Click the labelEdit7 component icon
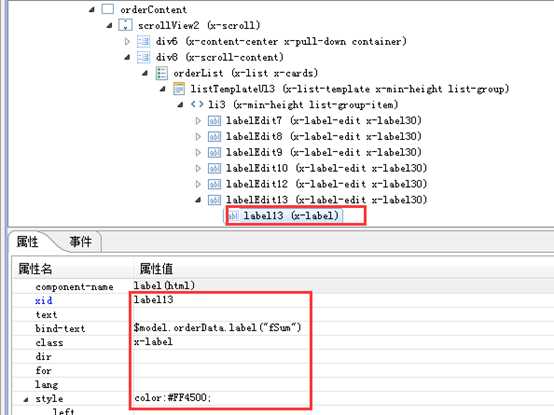554x415 pixels. (x=214, y=121)
